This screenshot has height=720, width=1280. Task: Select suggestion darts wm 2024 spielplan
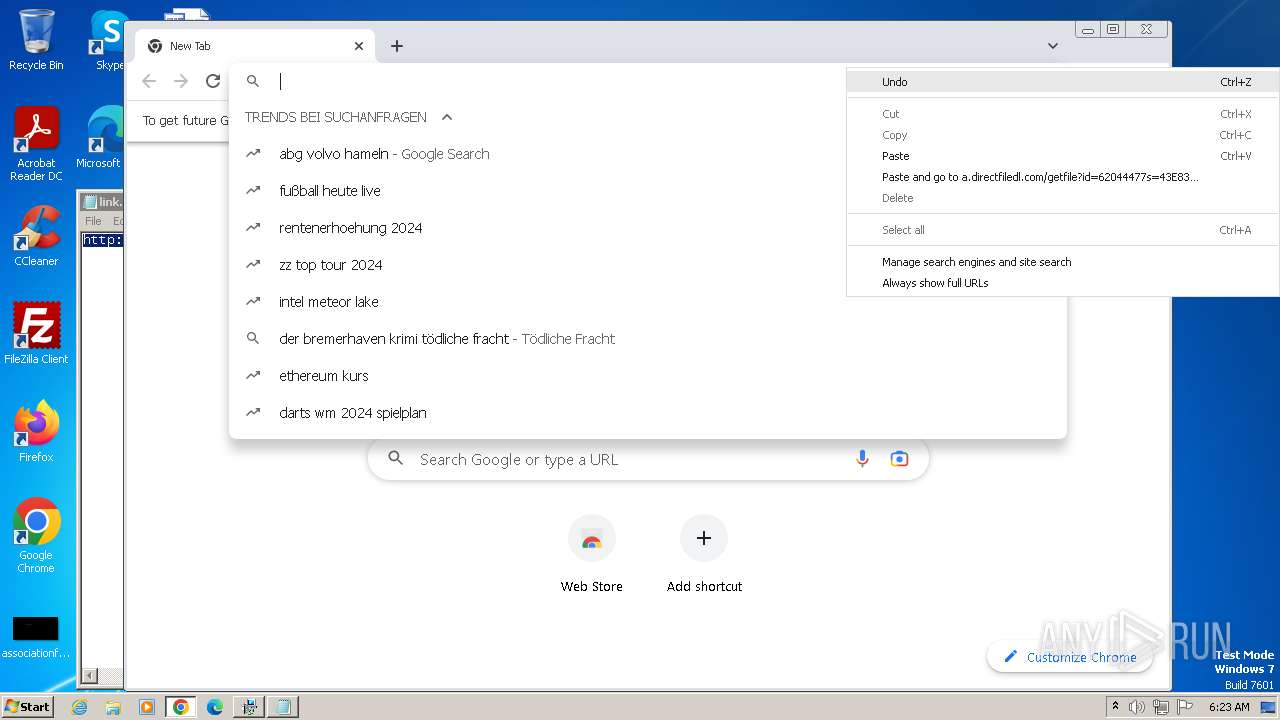coord(648,413)
